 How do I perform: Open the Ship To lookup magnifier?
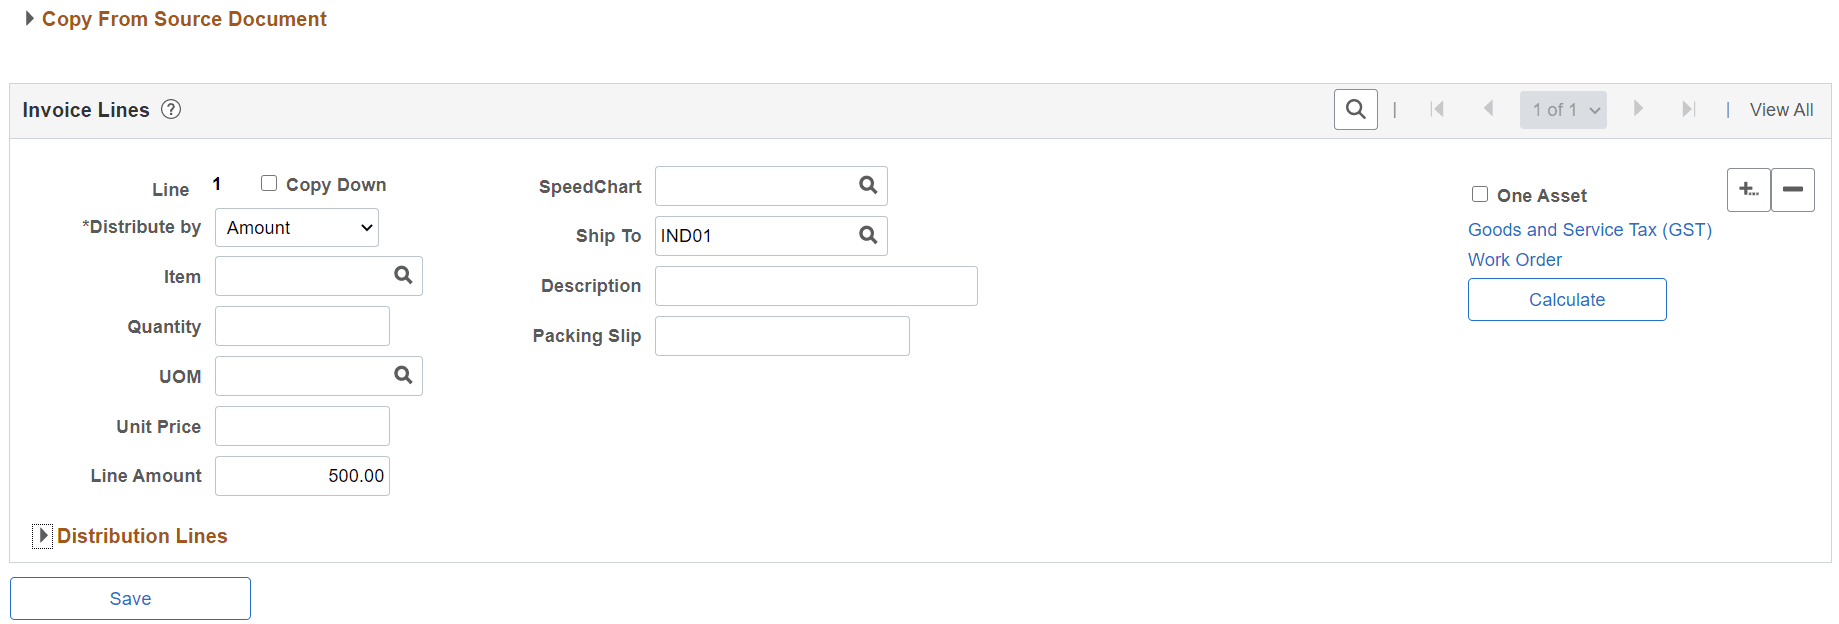coord(866,235)
